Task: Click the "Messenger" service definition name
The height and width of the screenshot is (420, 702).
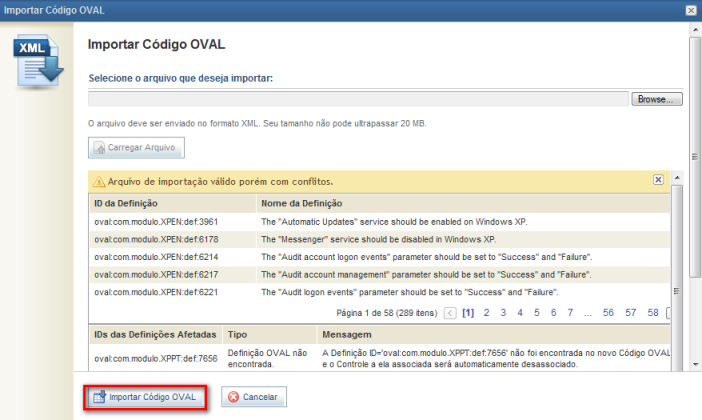Action: pos(378,240)
